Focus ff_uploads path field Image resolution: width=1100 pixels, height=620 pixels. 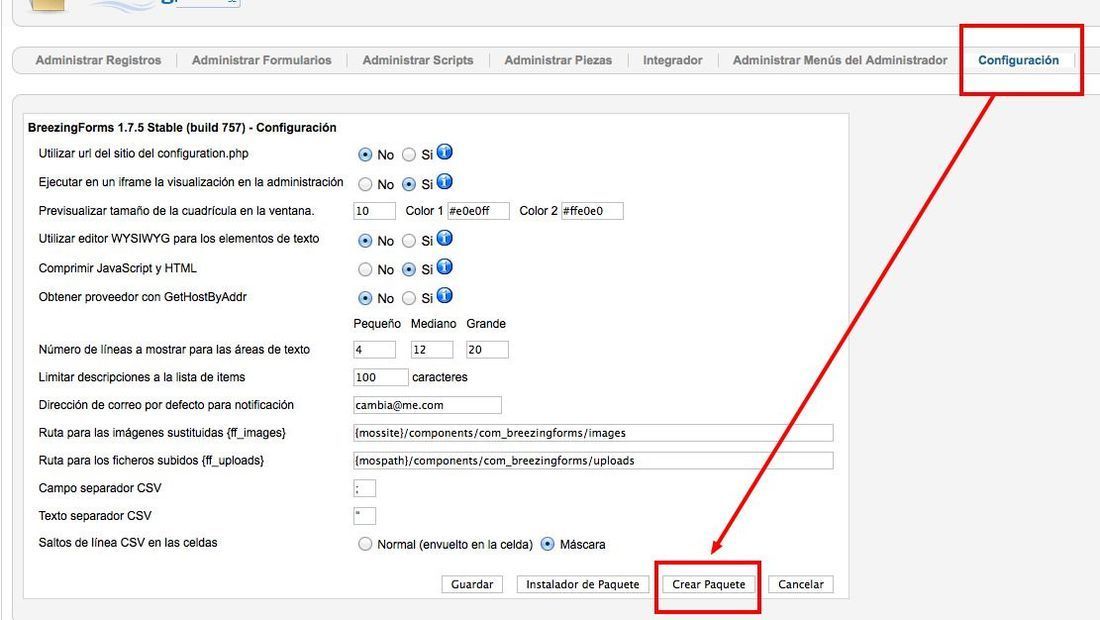(x=593, y=461)
